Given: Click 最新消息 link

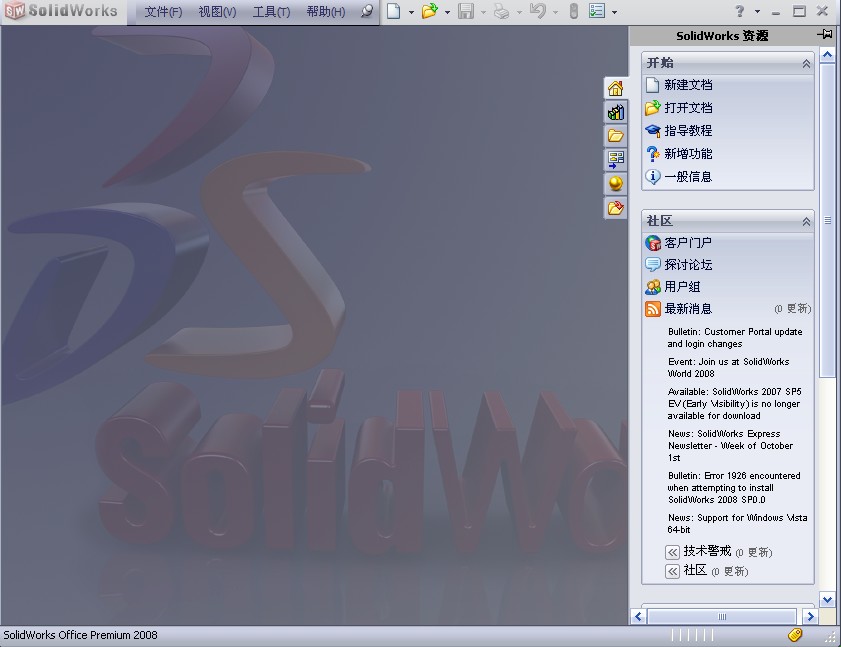Looking at the screenshot, I should pos(688,309).
